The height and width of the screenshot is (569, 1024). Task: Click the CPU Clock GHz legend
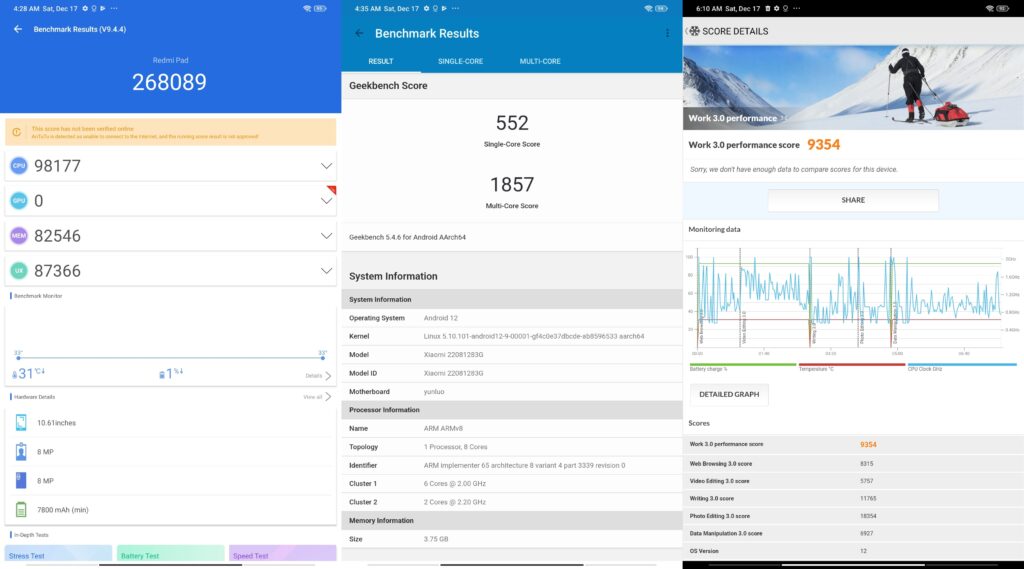click(x=962, y=367)
